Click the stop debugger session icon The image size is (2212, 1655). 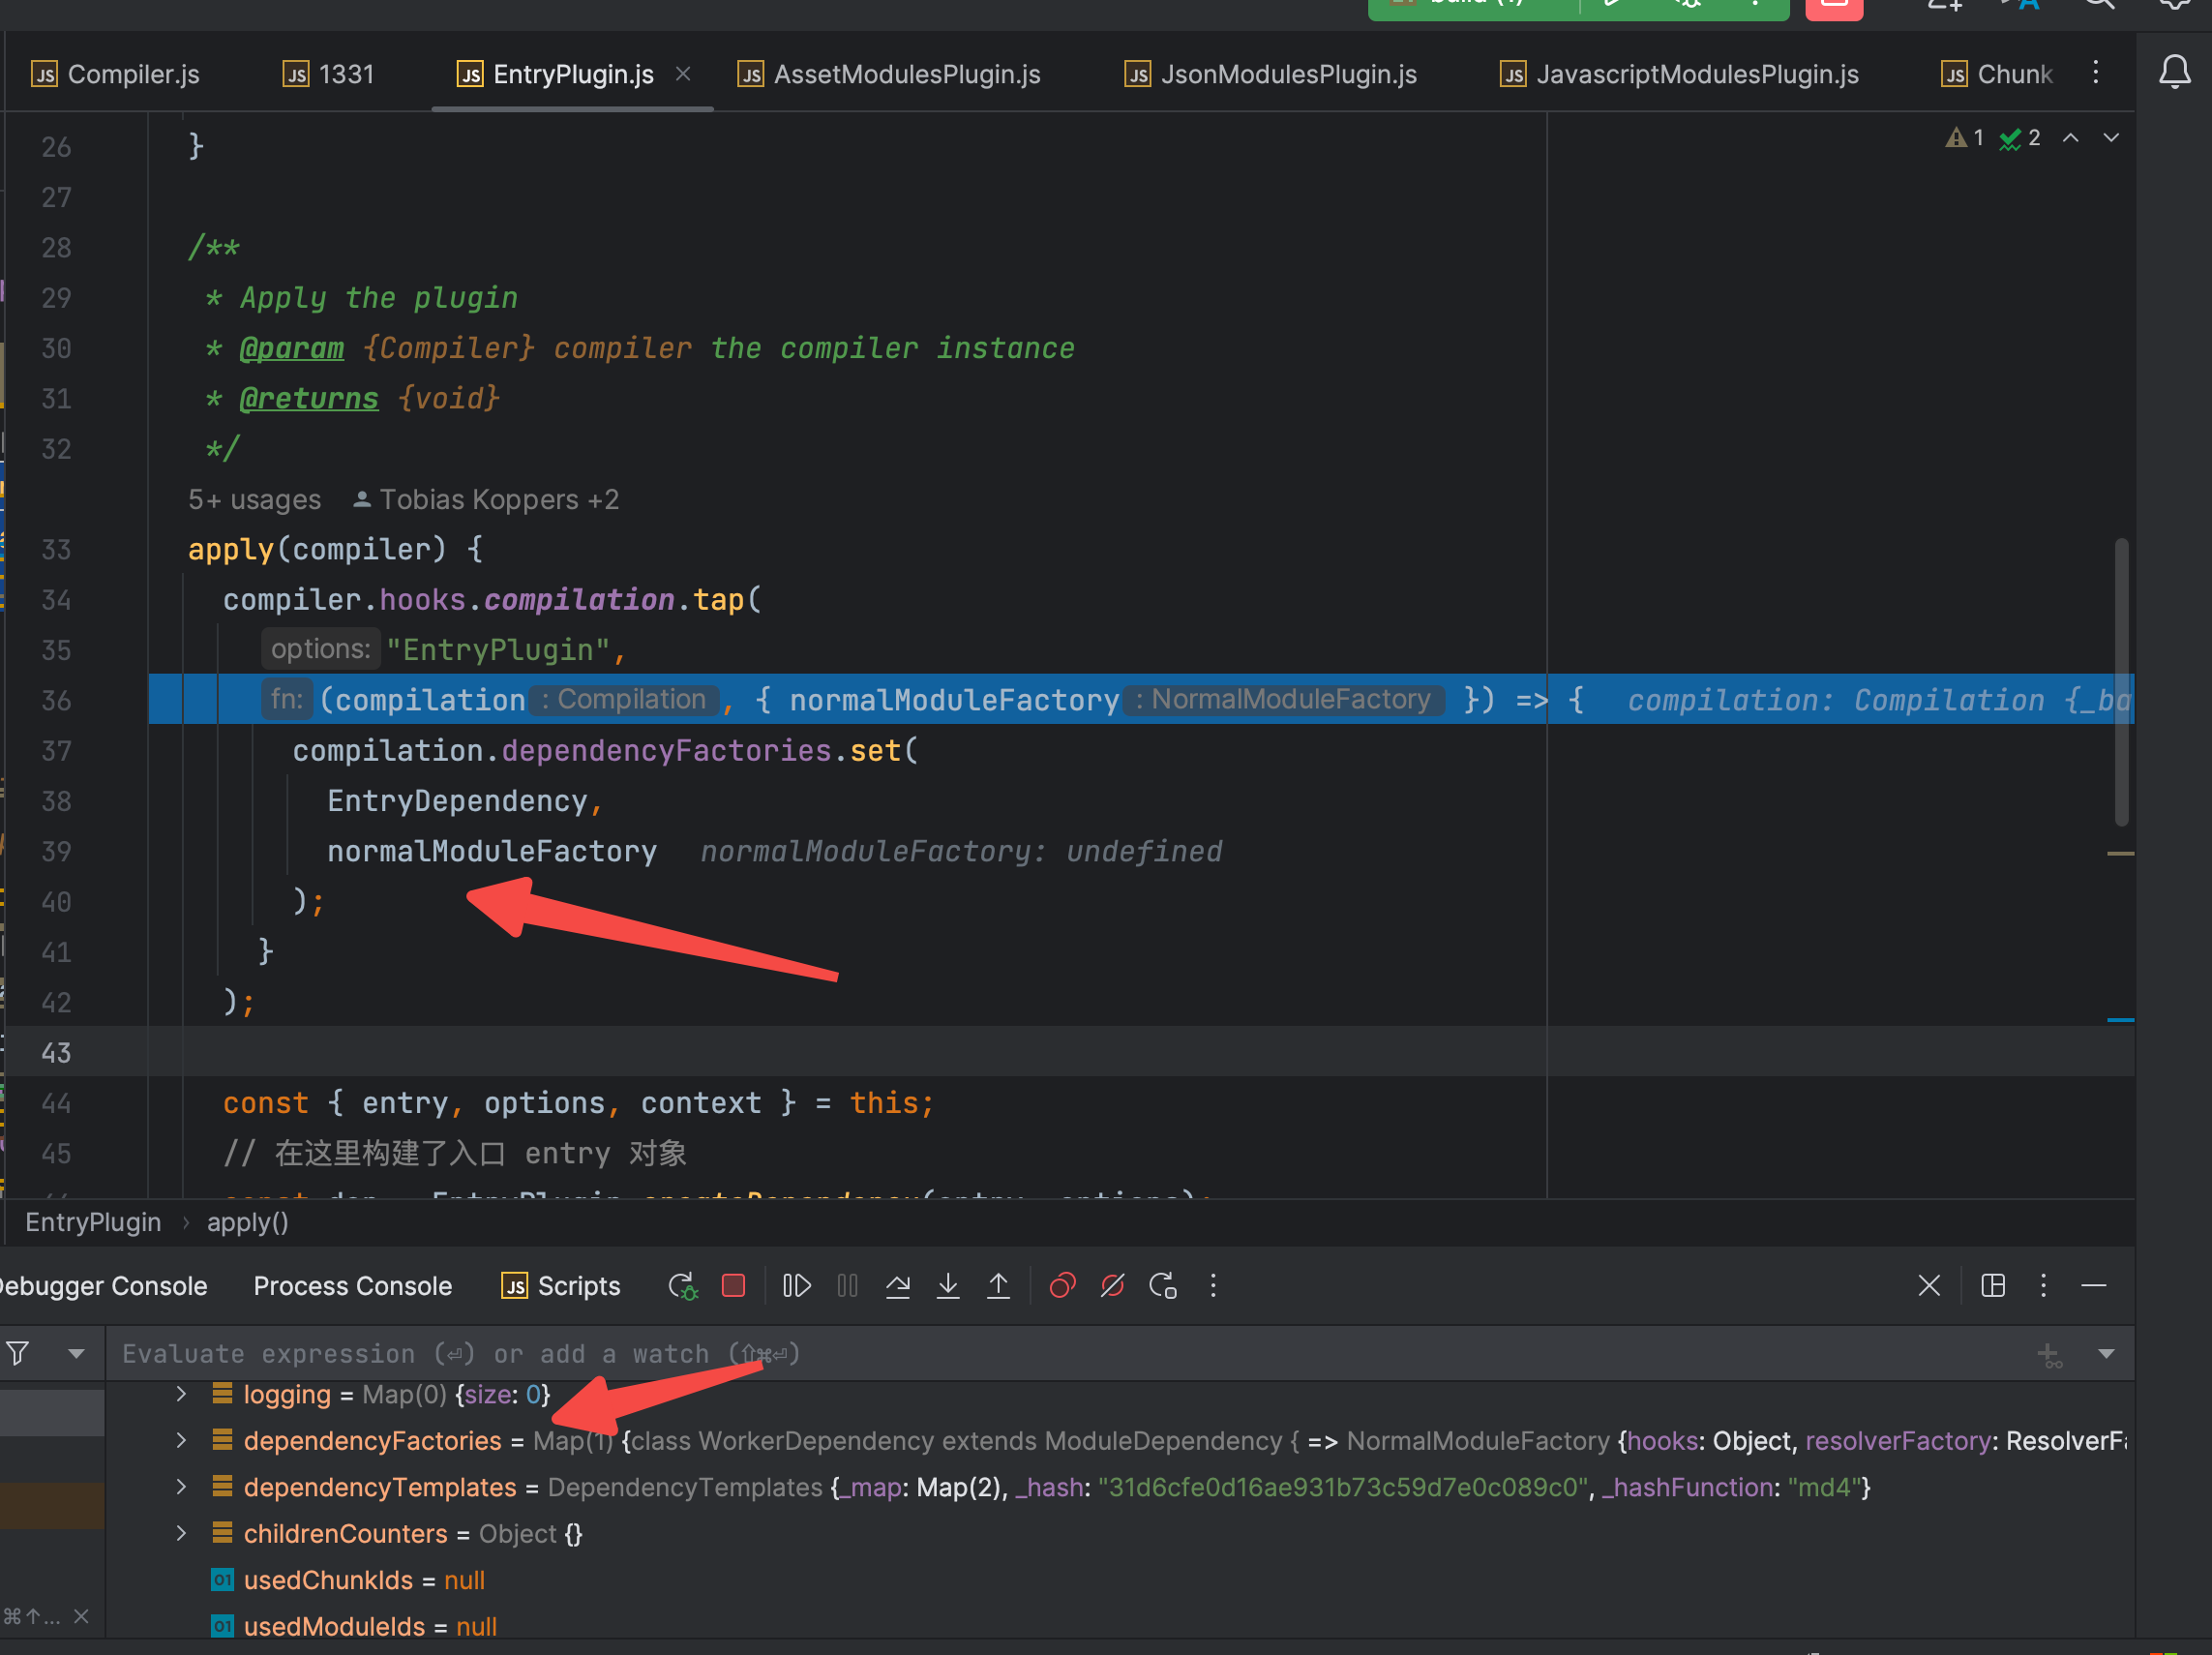click(x=733, y=1286)
